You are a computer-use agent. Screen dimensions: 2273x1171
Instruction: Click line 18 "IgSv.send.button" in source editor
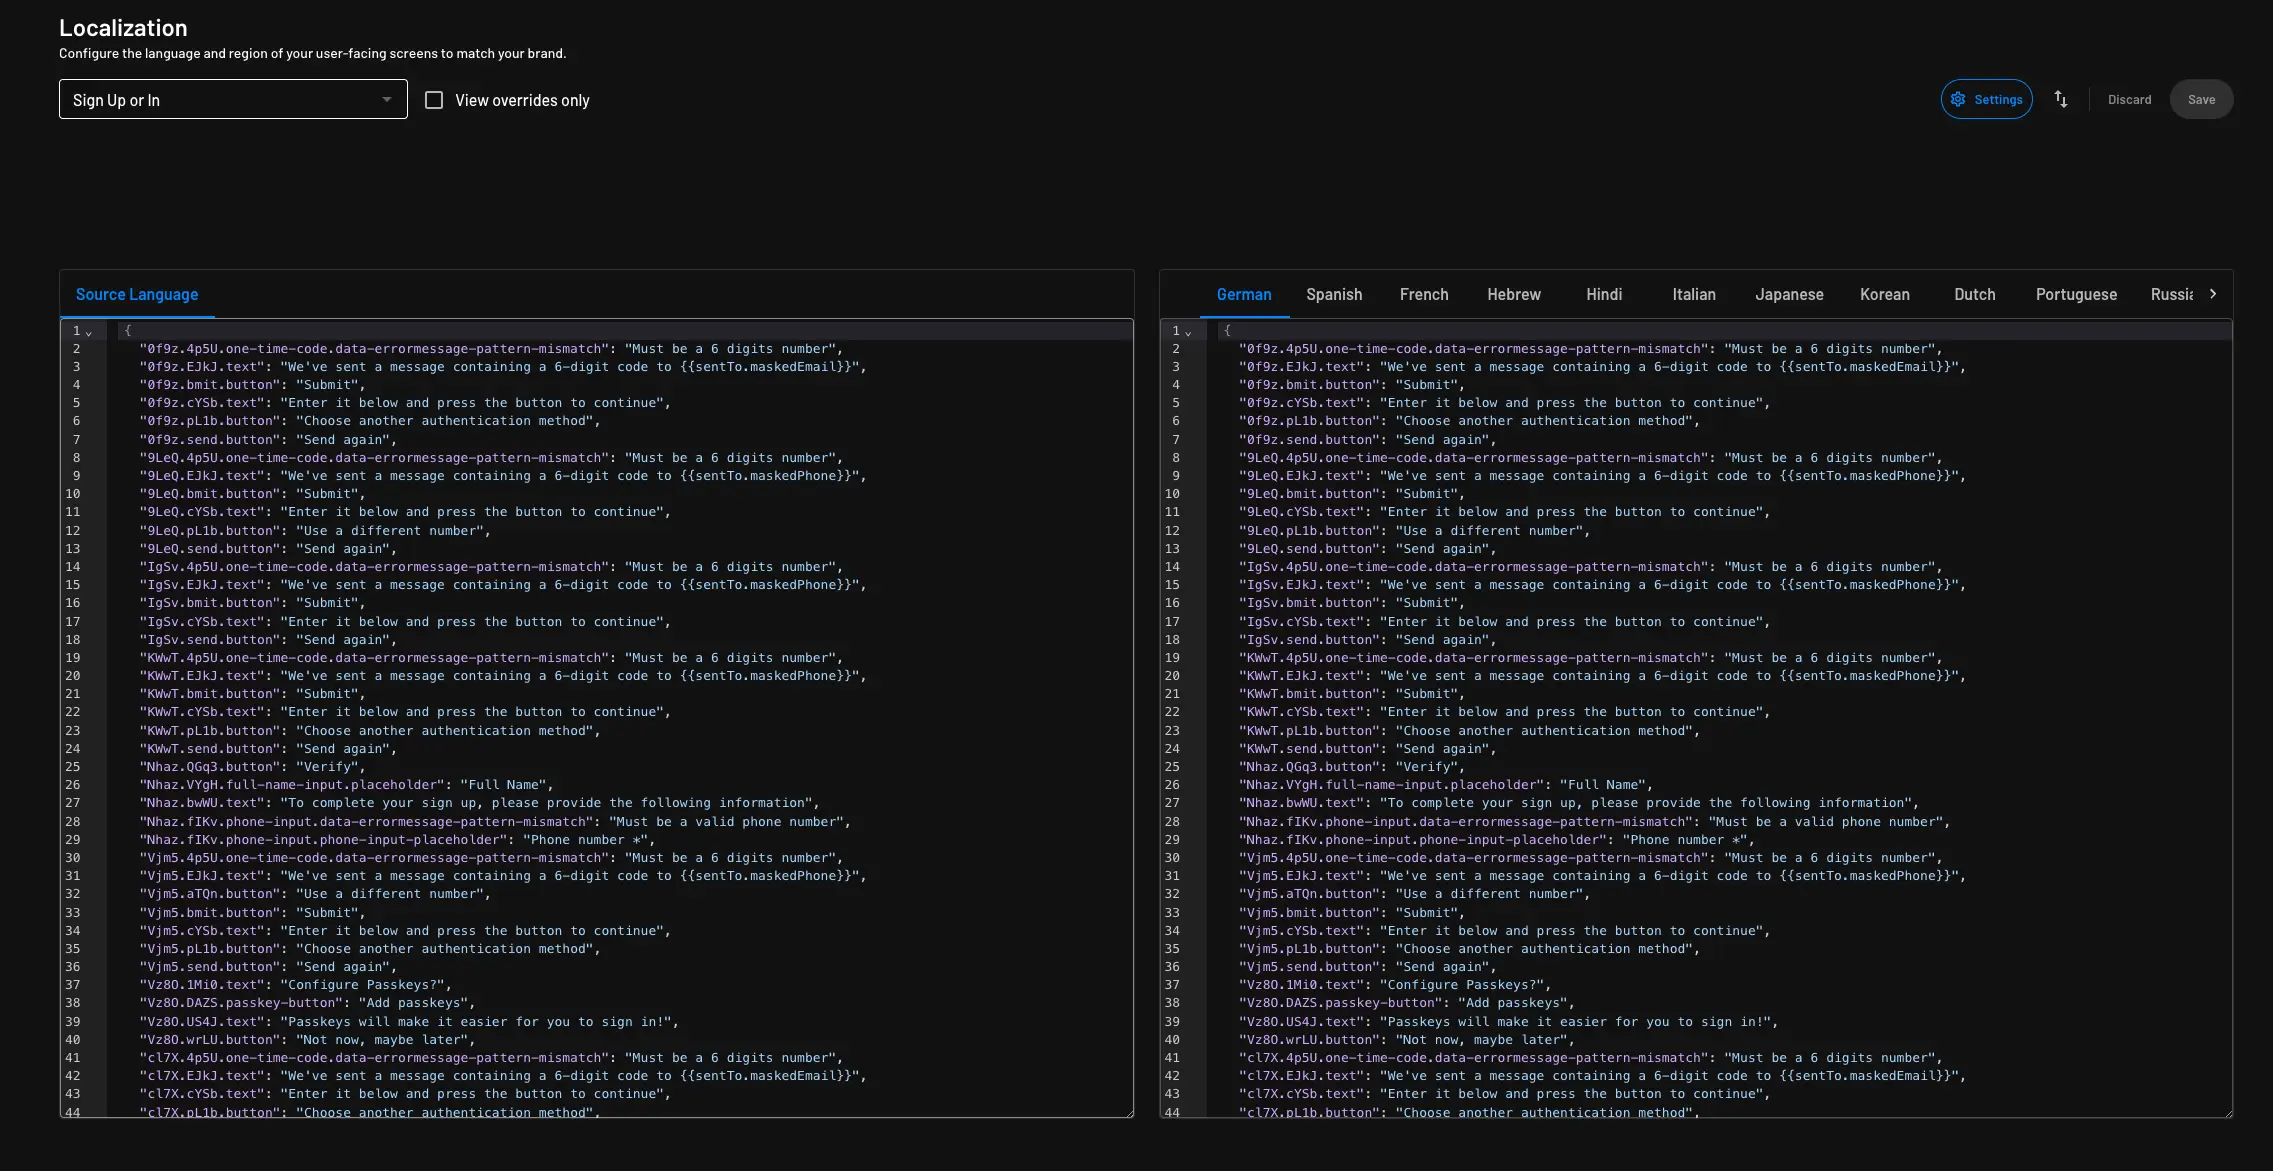click(210, 640)
